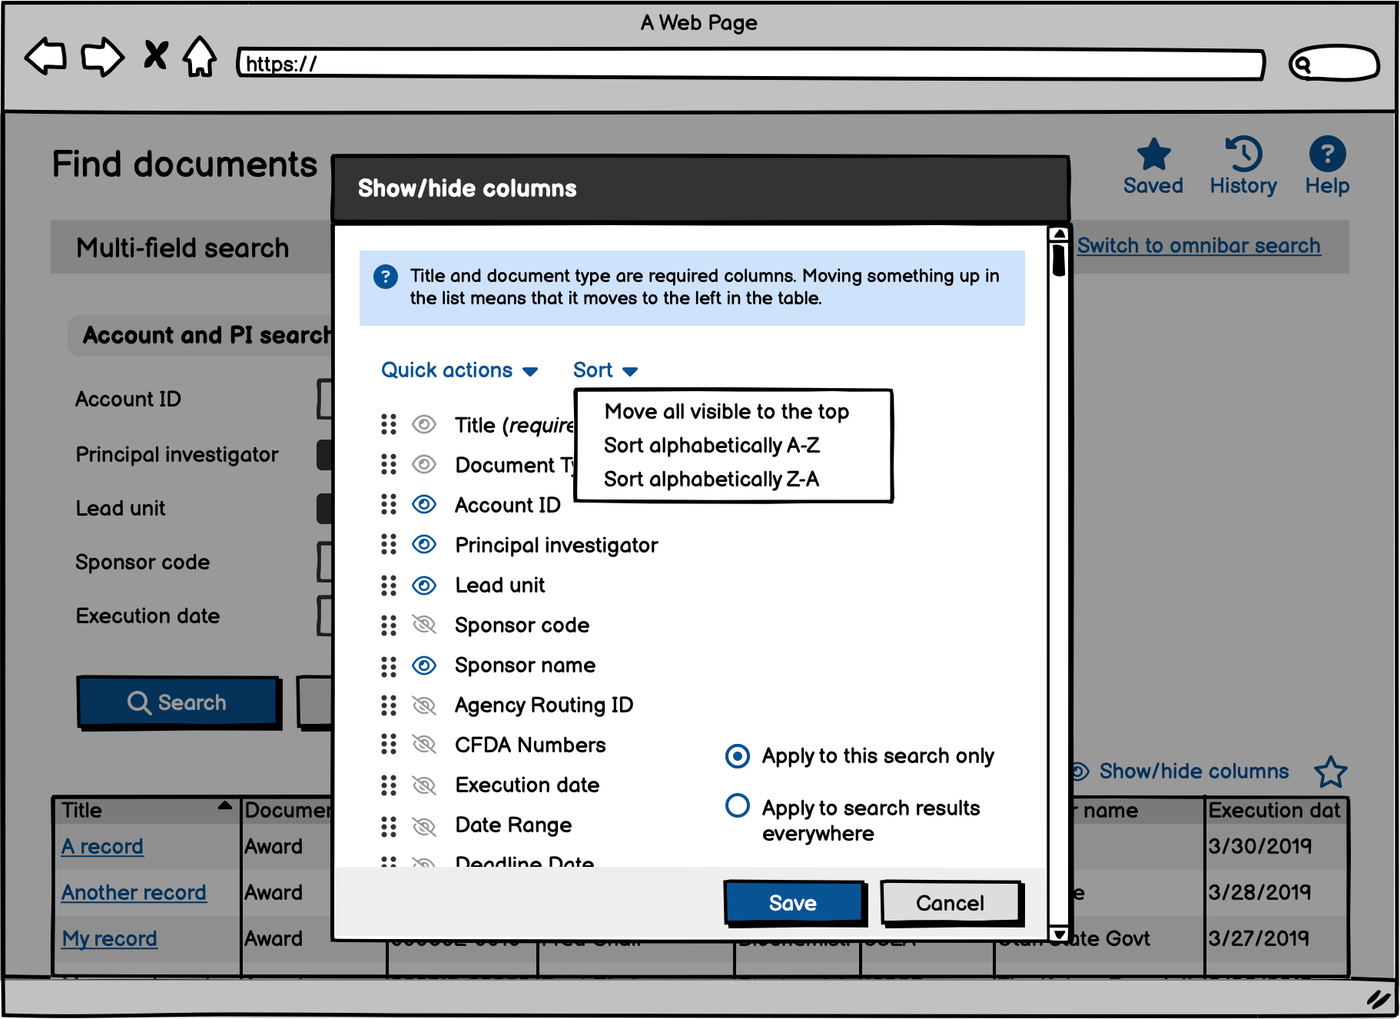1400x1019 pixels.
Task: Click the browser URL address field
Action: point(751,64)
